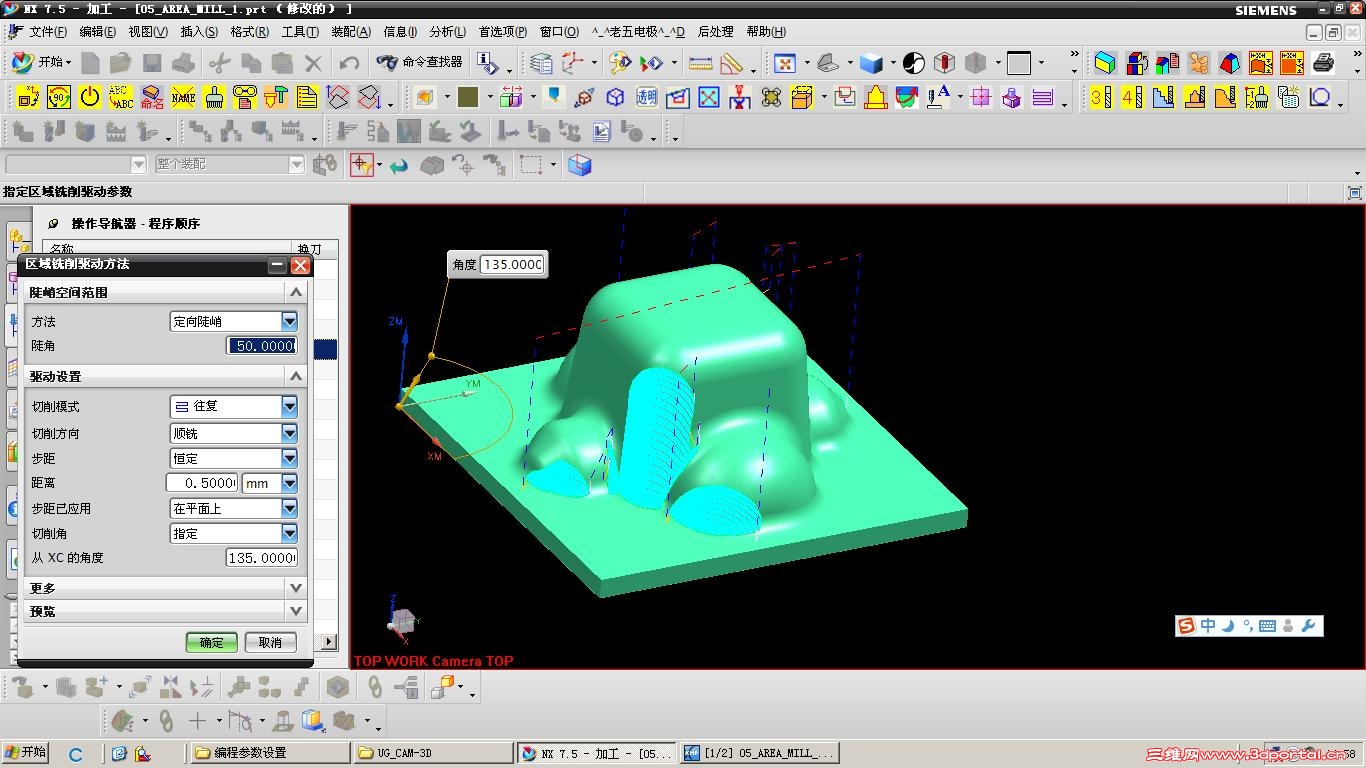Click the yellow document list icon

(307, 97)
